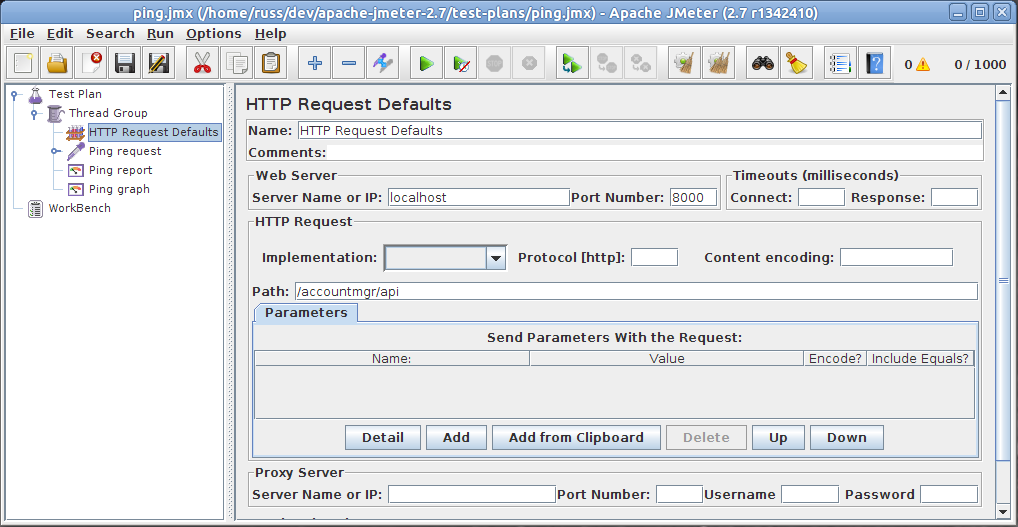
Task: Click Start no pauses icon
Action: point(461,63)
